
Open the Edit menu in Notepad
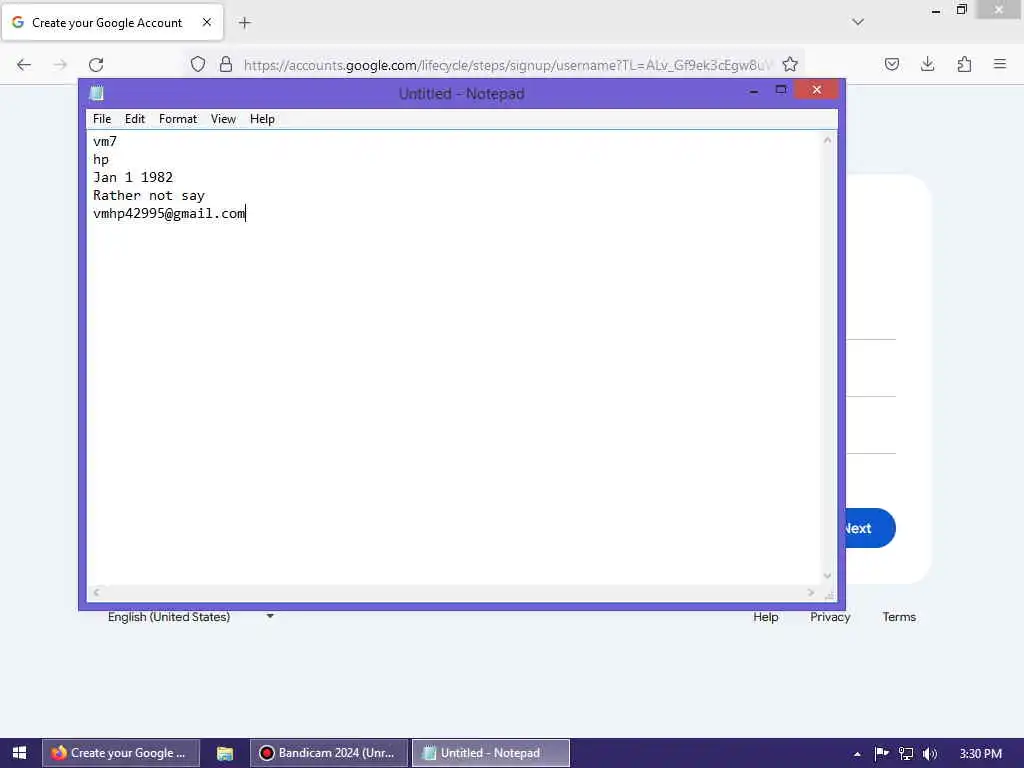[x=135, y=119]
